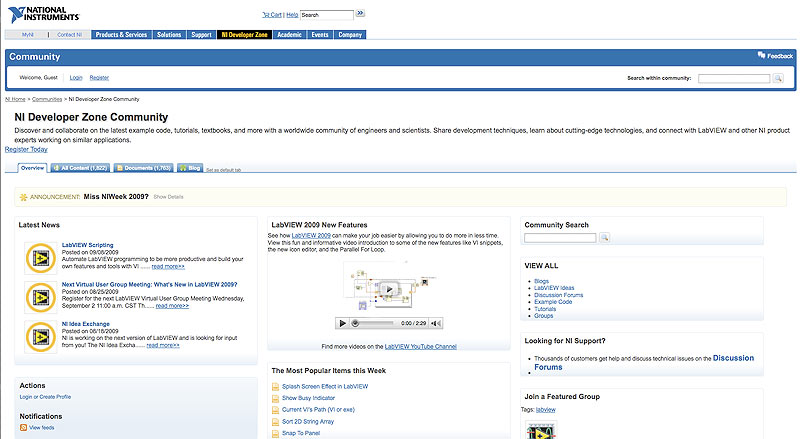Click the Register Today link
The image size is (800, 439).
pos(26,150)
